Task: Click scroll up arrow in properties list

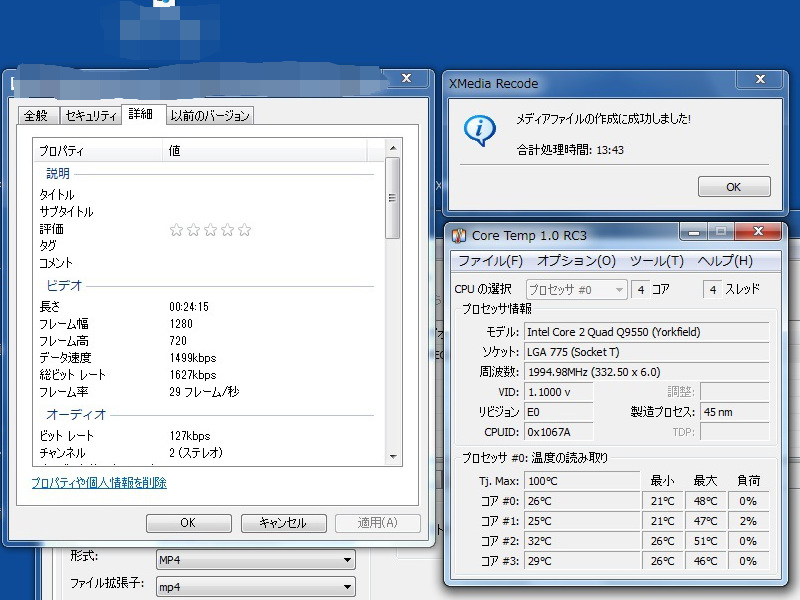Action: (393, 148)
